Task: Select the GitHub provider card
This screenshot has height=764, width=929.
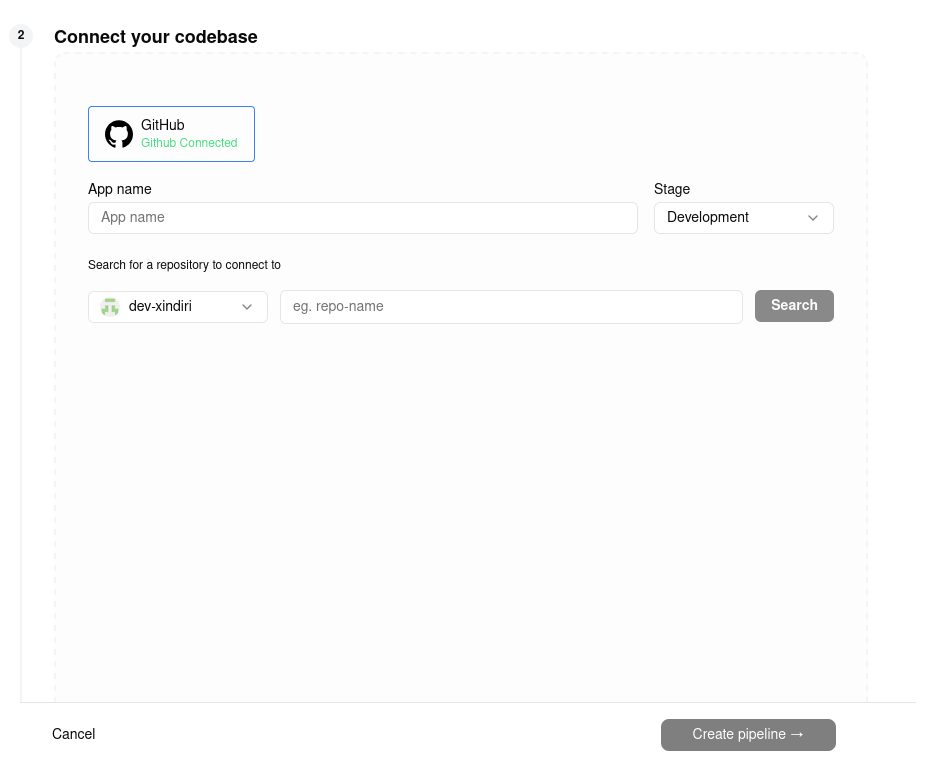Action: [171, 134]
